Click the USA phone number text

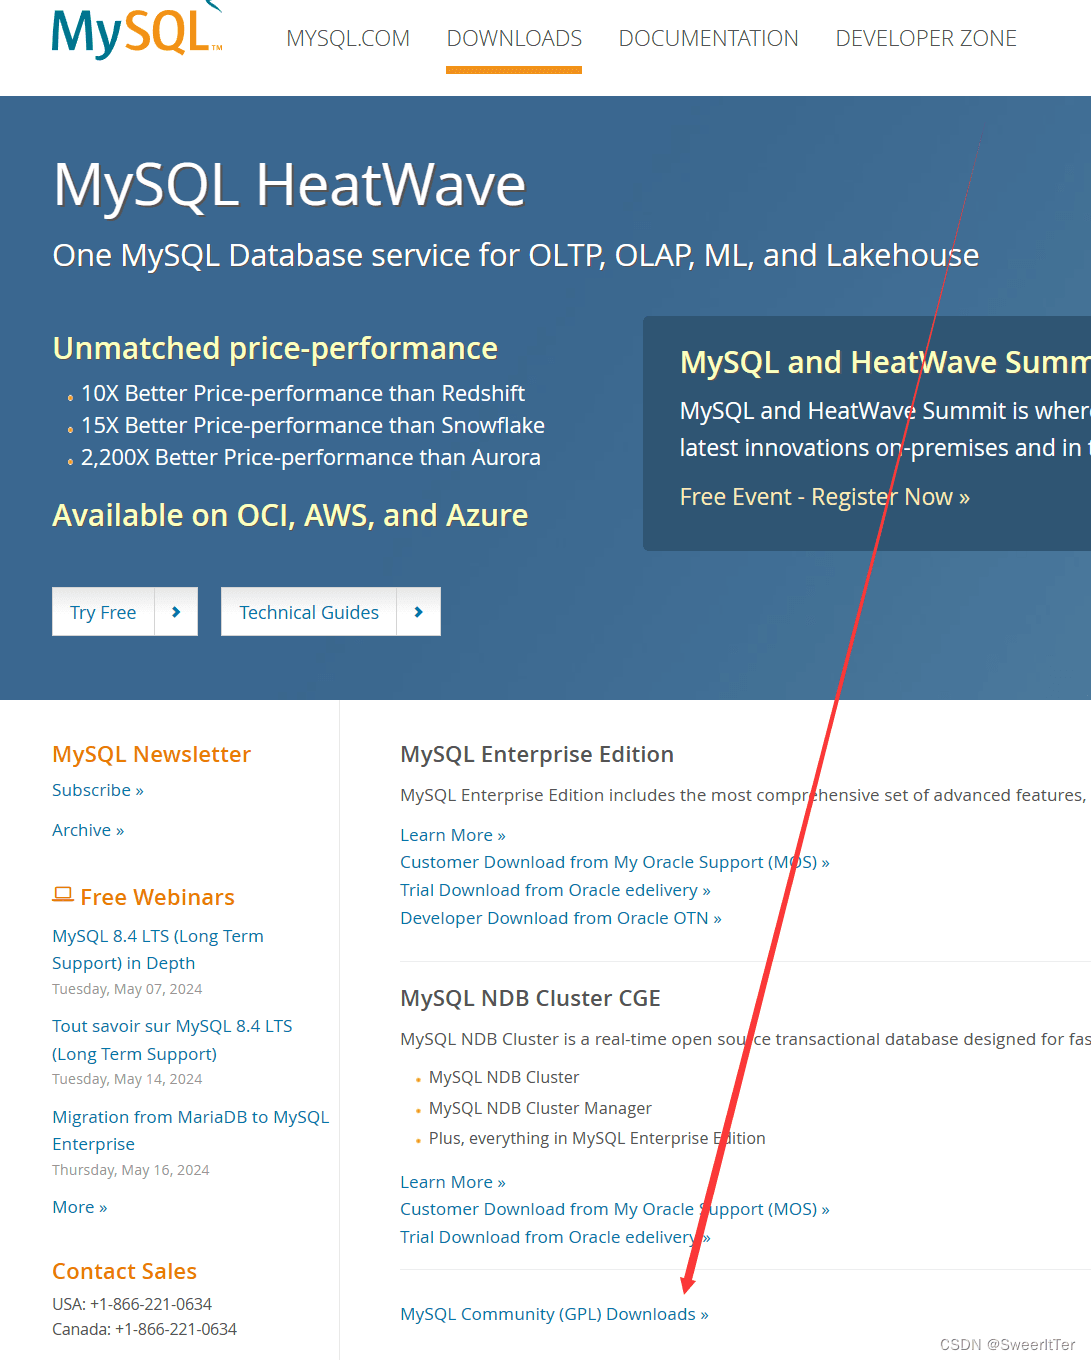tap(132, 1304)
